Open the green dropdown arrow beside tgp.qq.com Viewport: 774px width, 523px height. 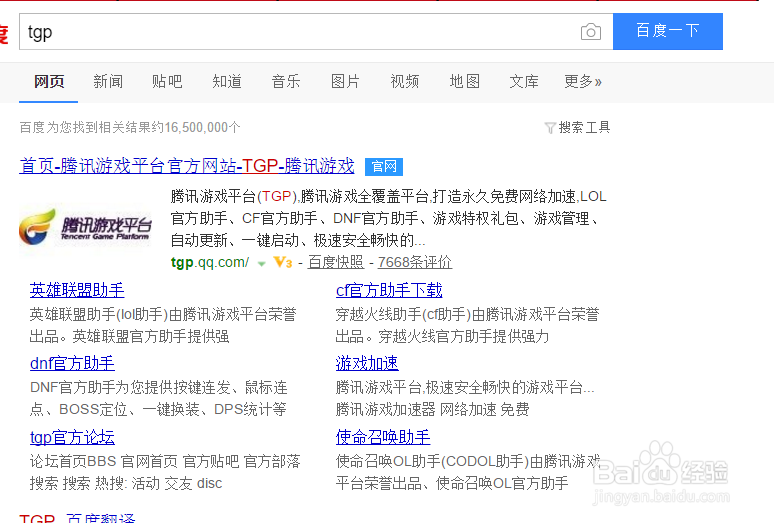click(262, 263)
